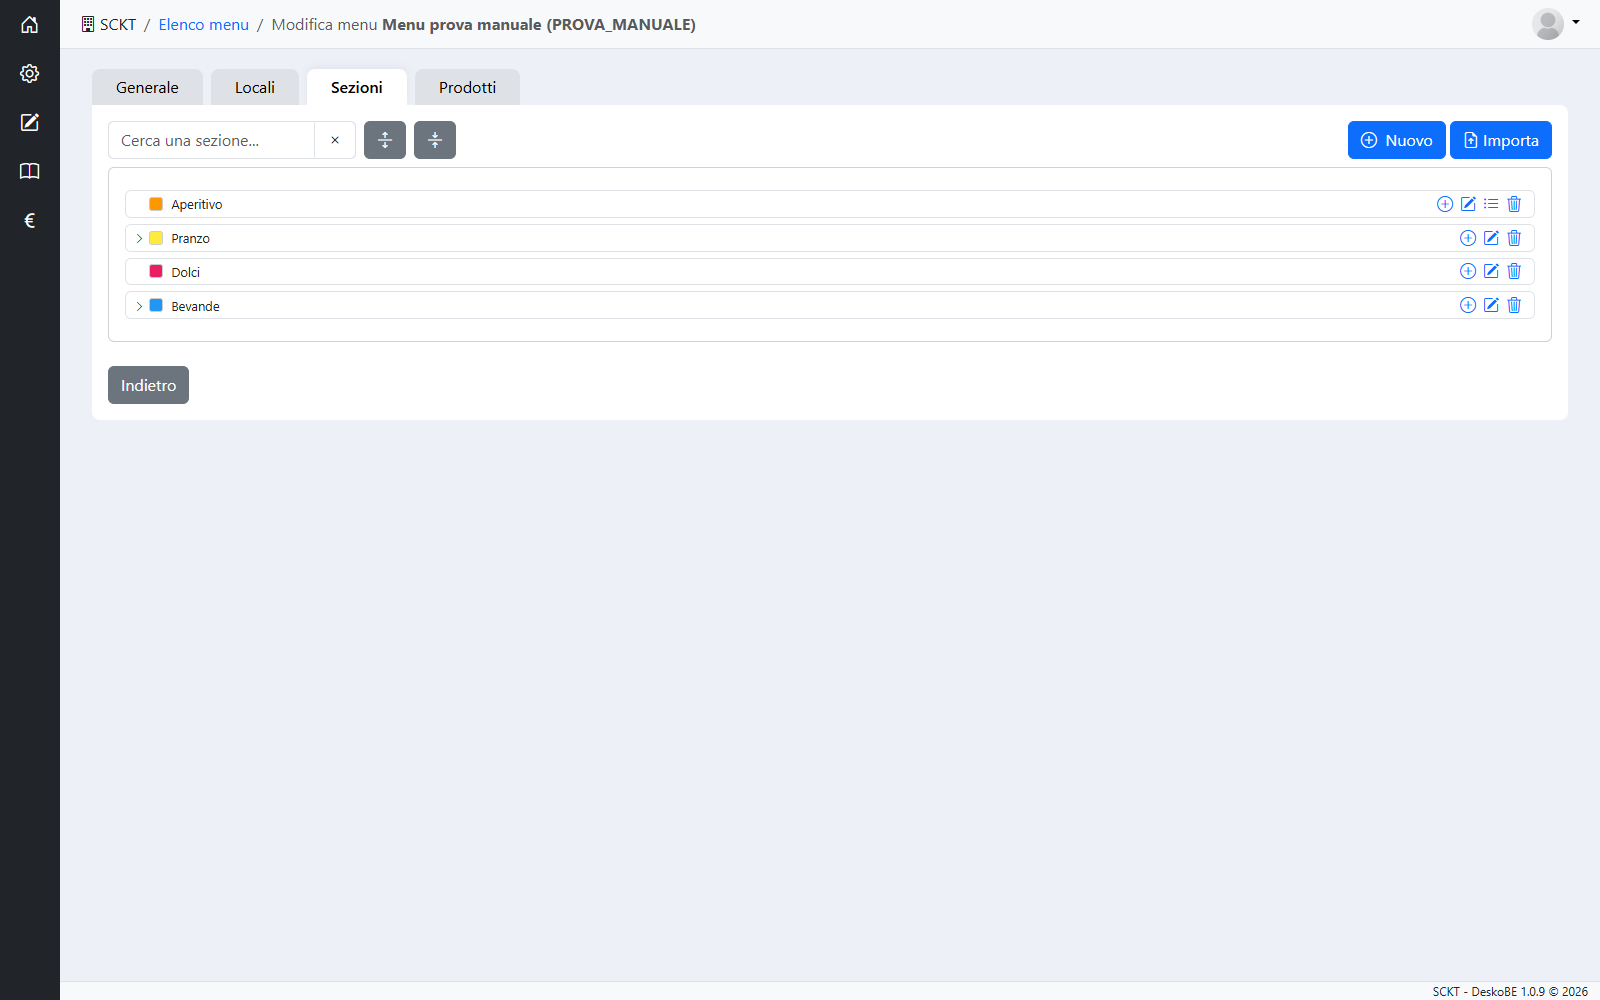Delete the Dolci section
The height and width of the screenshot is (1000, 1600).
[x=1514, y=271]
